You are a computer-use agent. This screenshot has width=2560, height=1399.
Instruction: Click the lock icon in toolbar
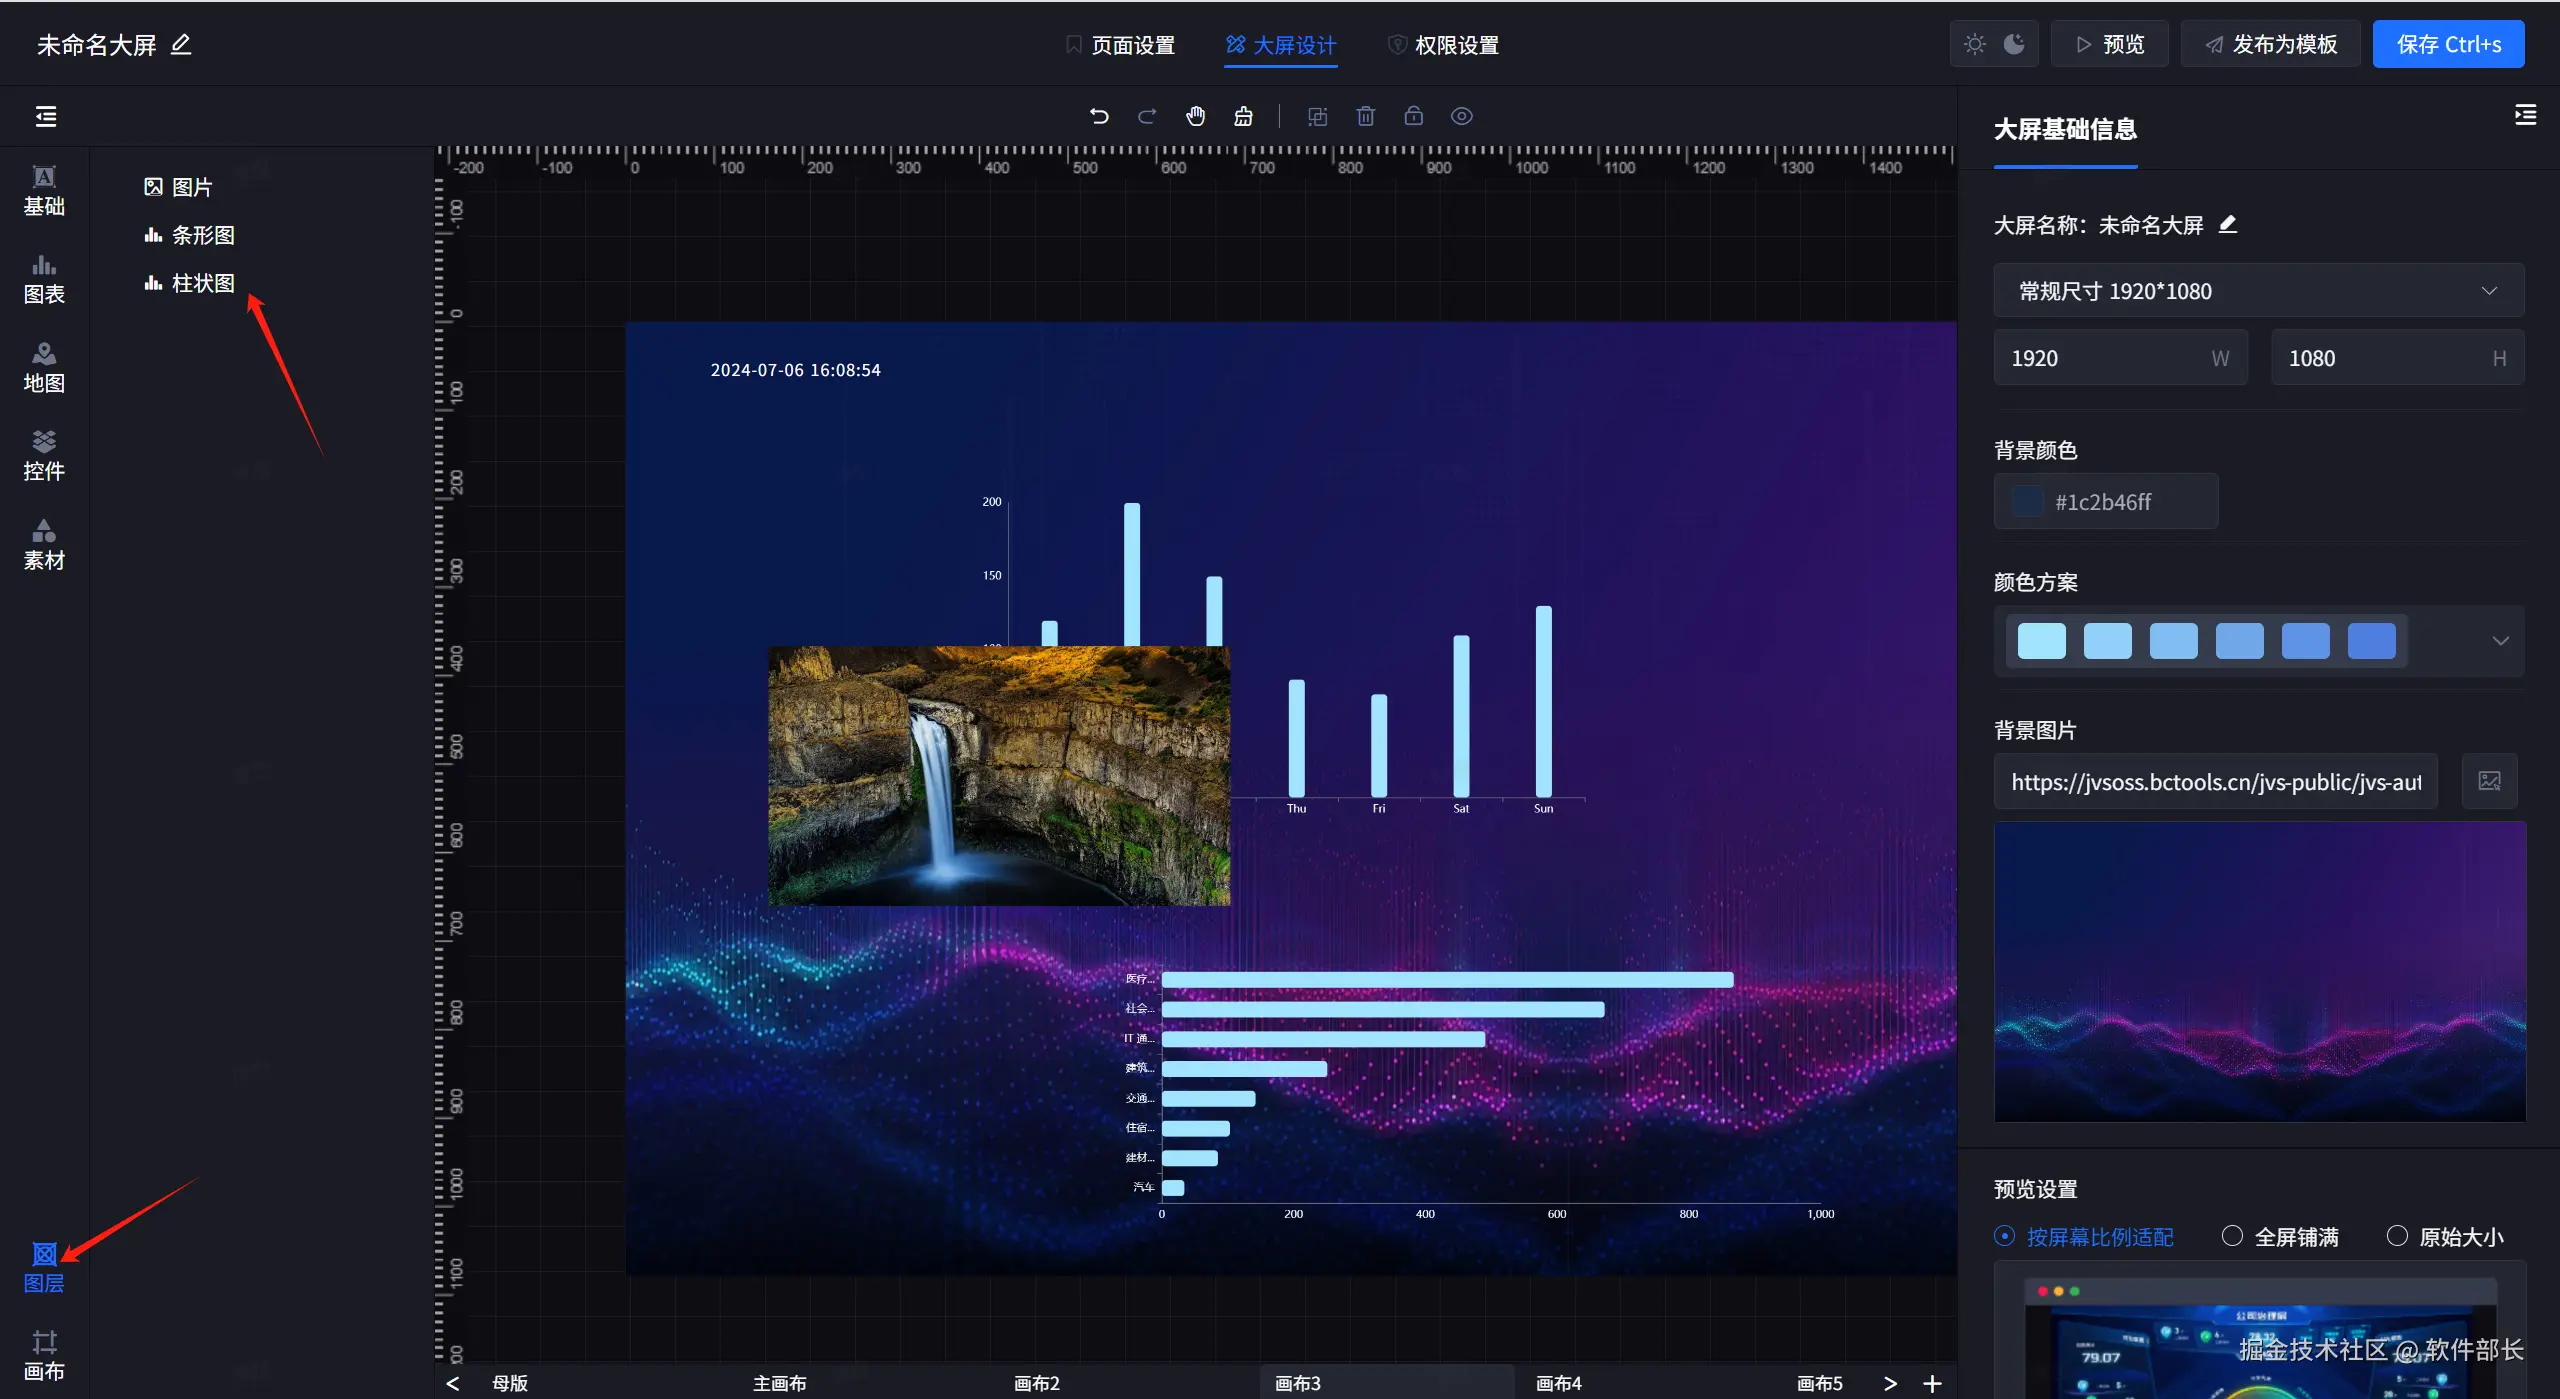coord(1413,116)
